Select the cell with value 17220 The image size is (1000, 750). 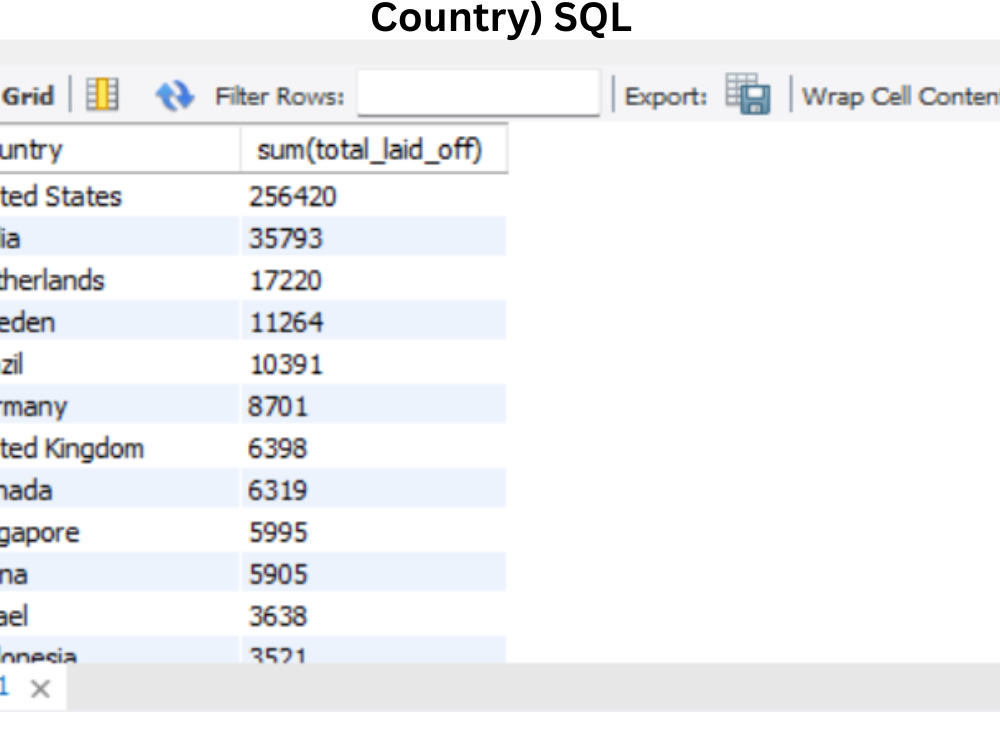point(374,280)
